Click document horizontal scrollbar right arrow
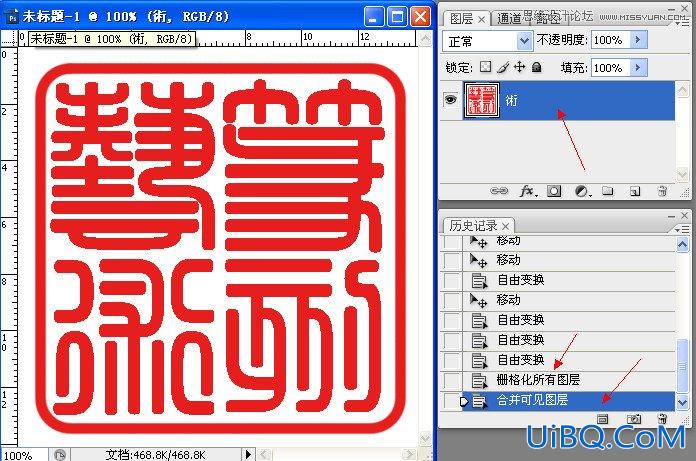The height and width of the screenshot is (461, 696). 409,455
